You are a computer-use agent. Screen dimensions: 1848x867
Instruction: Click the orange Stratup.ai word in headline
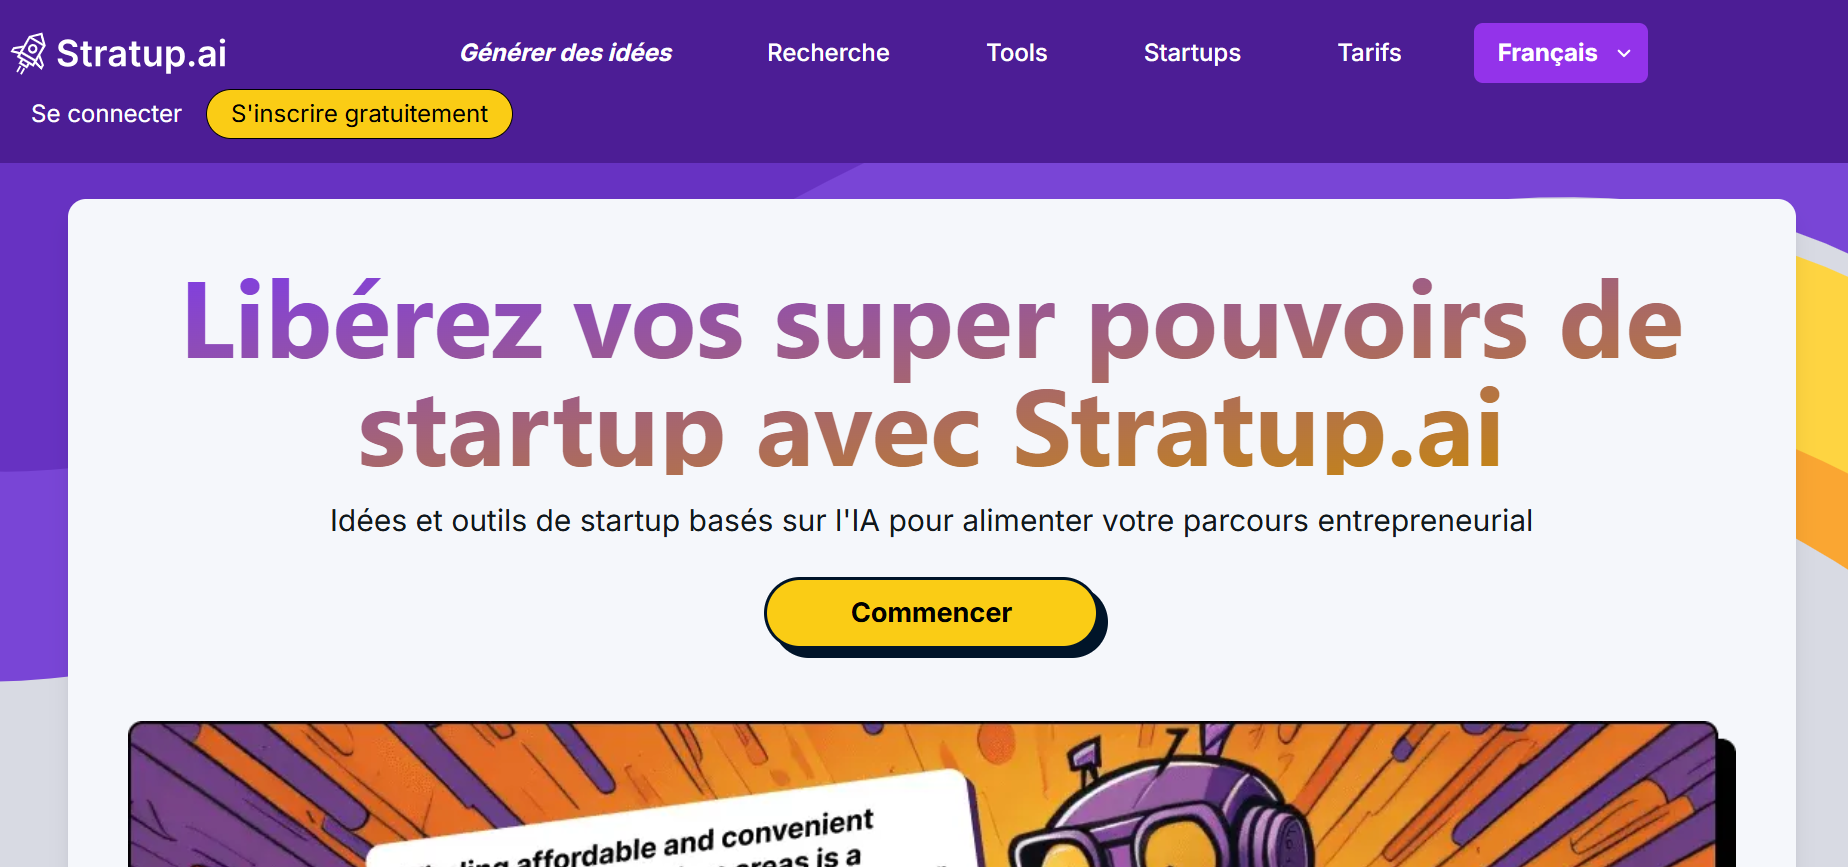tap(1257, 431)
